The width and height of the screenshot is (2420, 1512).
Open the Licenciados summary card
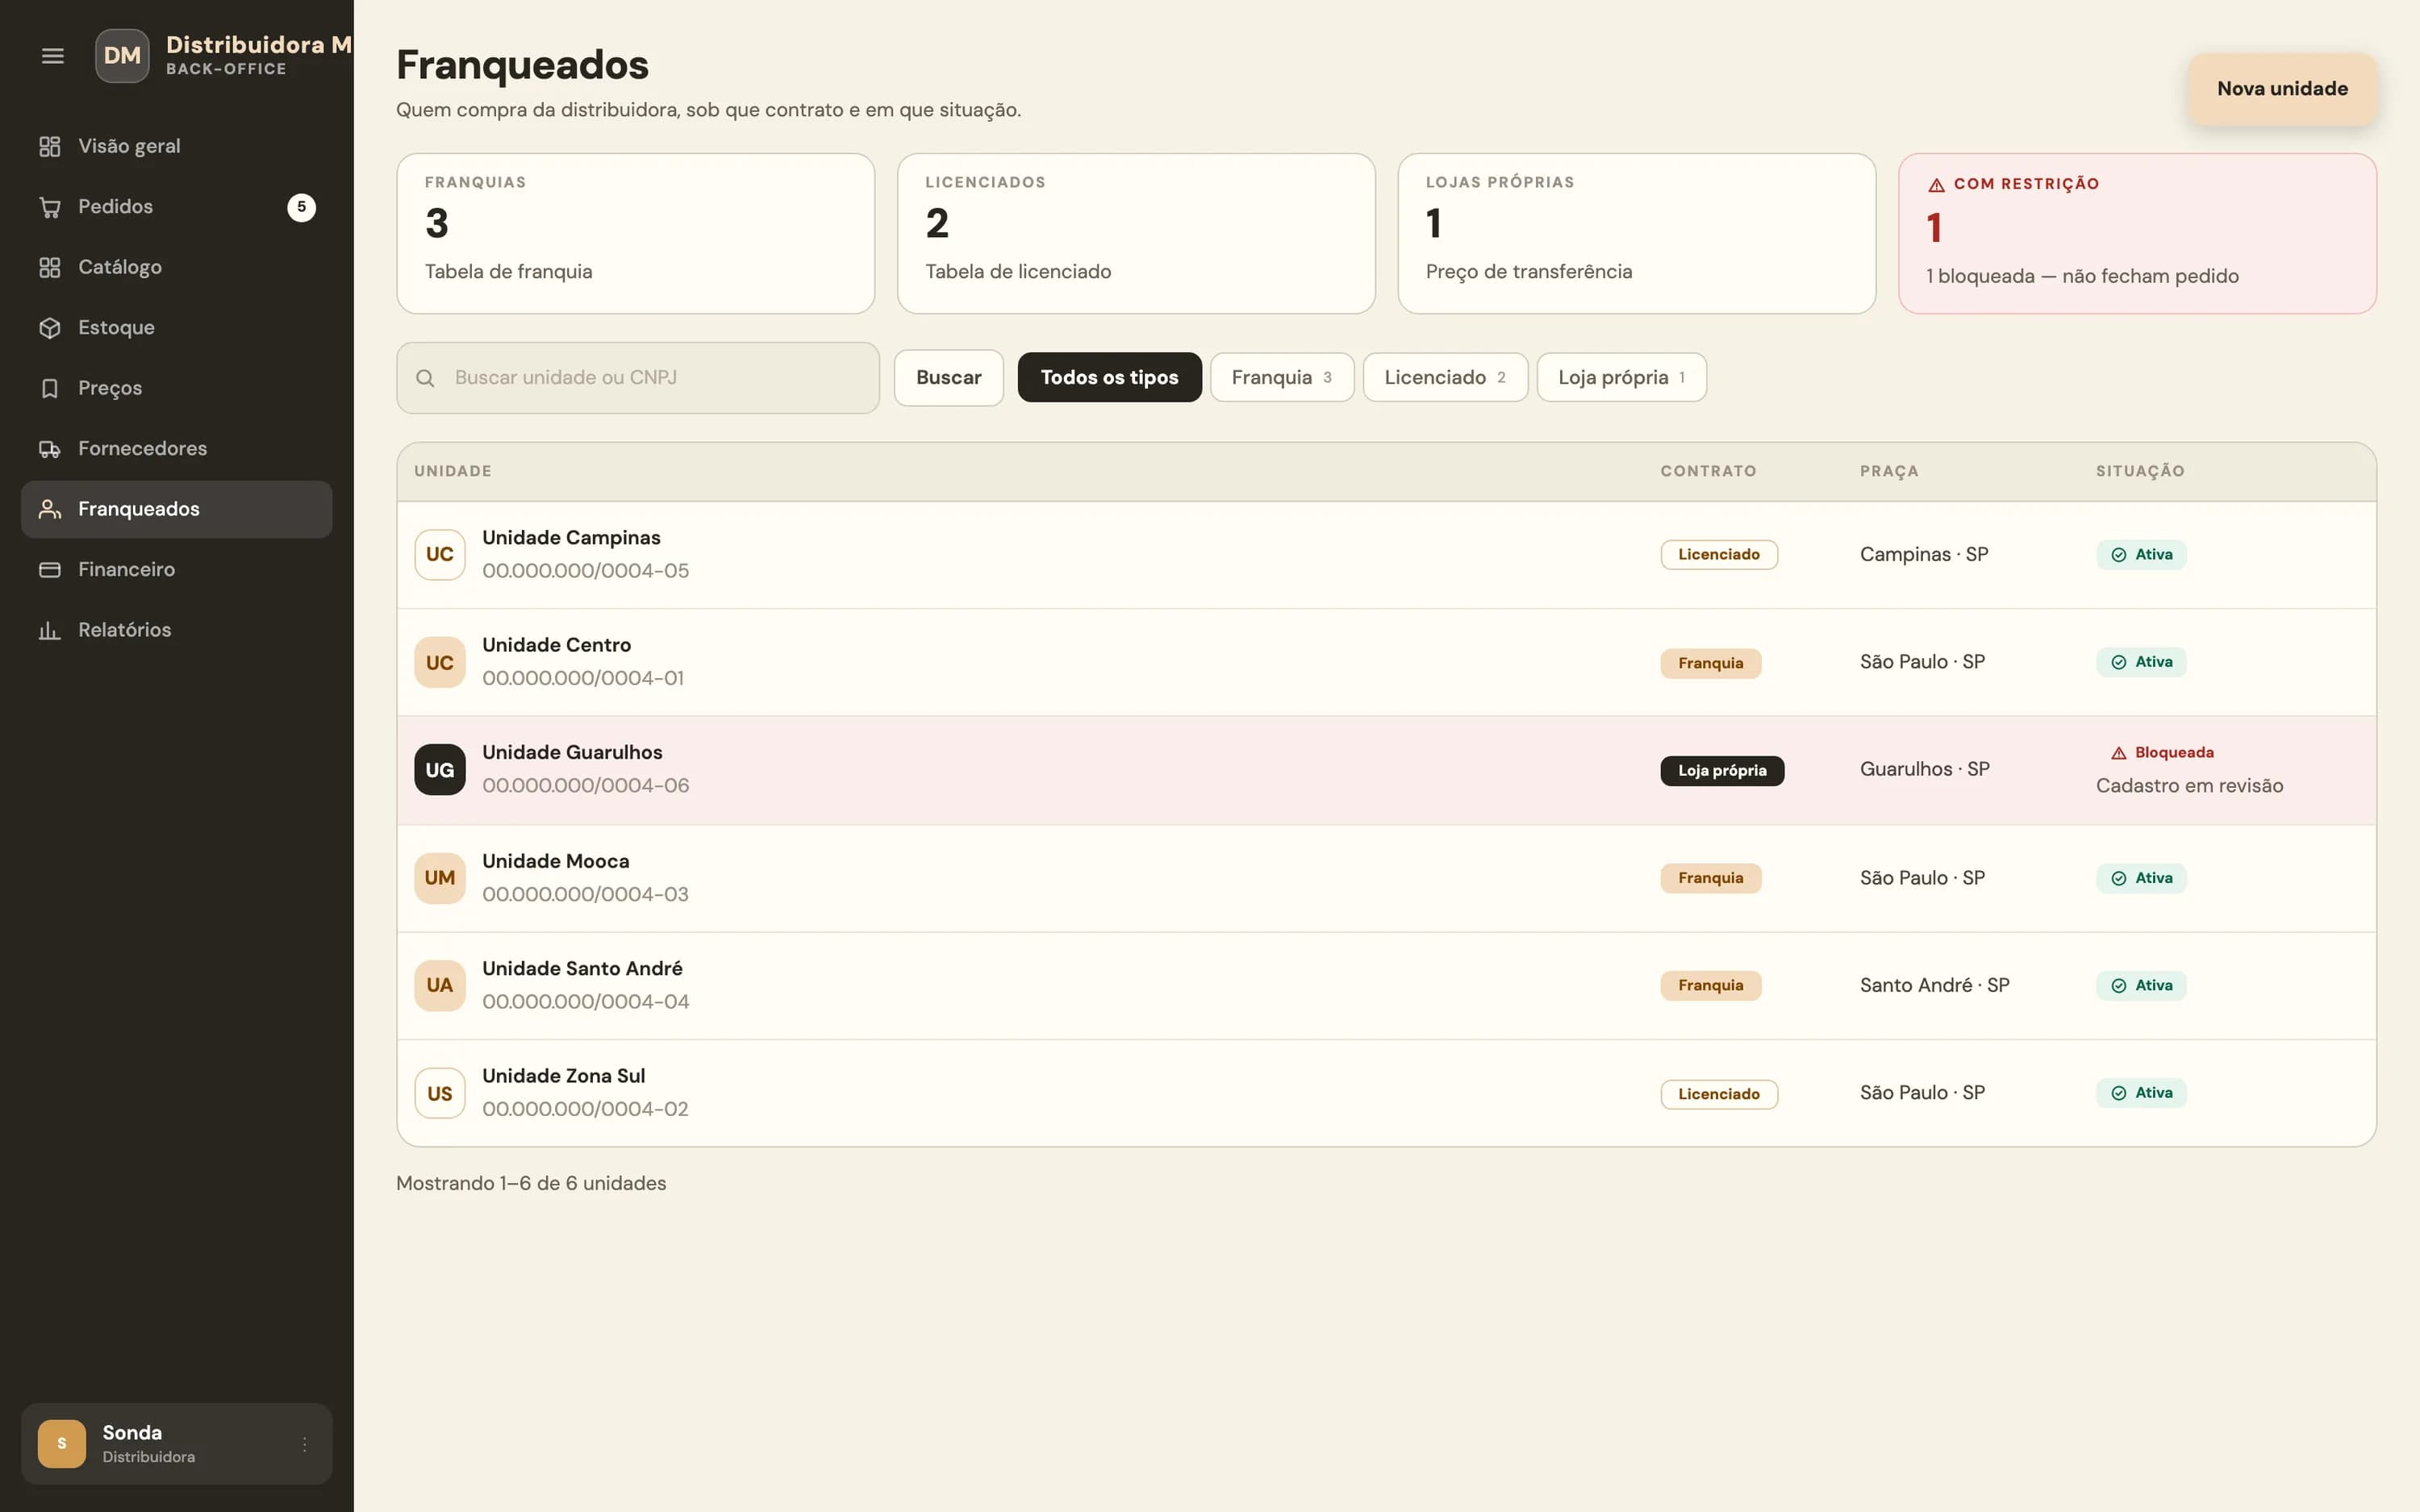1136,234
